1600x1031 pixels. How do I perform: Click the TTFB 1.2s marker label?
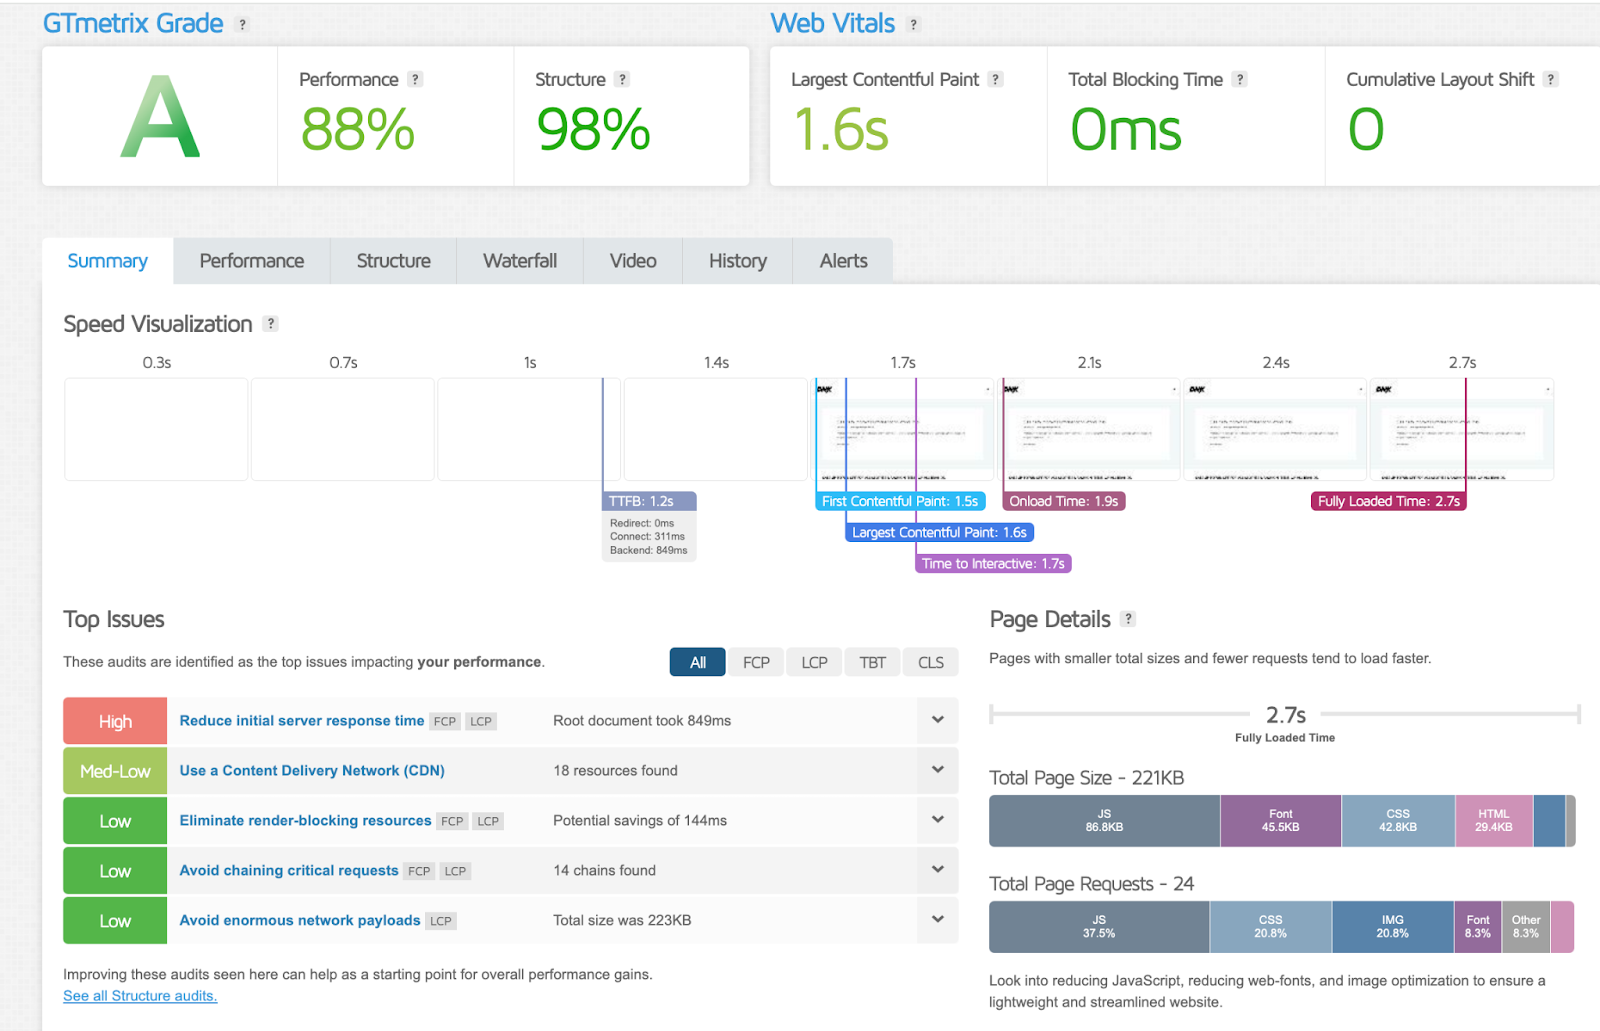tap(649, 501)
